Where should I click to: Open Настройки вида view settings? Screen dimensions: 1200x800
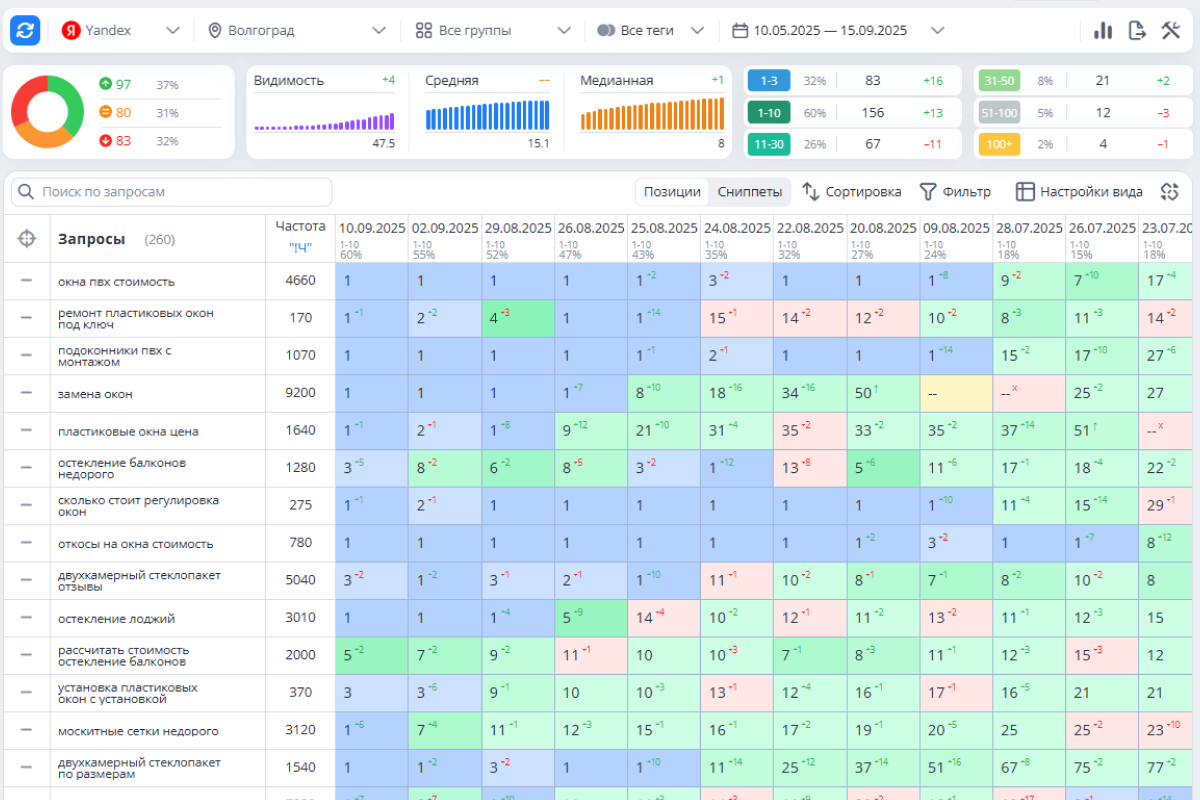pos(1079,192)
